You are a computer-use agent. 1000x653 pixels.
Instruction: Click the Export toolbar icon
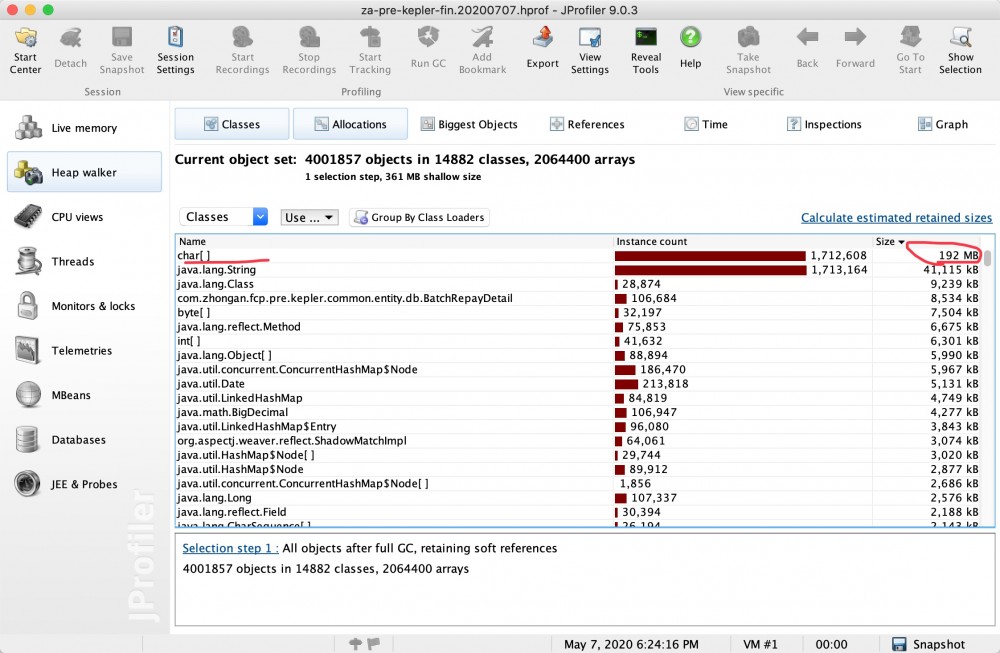click(x=543, y=48)
